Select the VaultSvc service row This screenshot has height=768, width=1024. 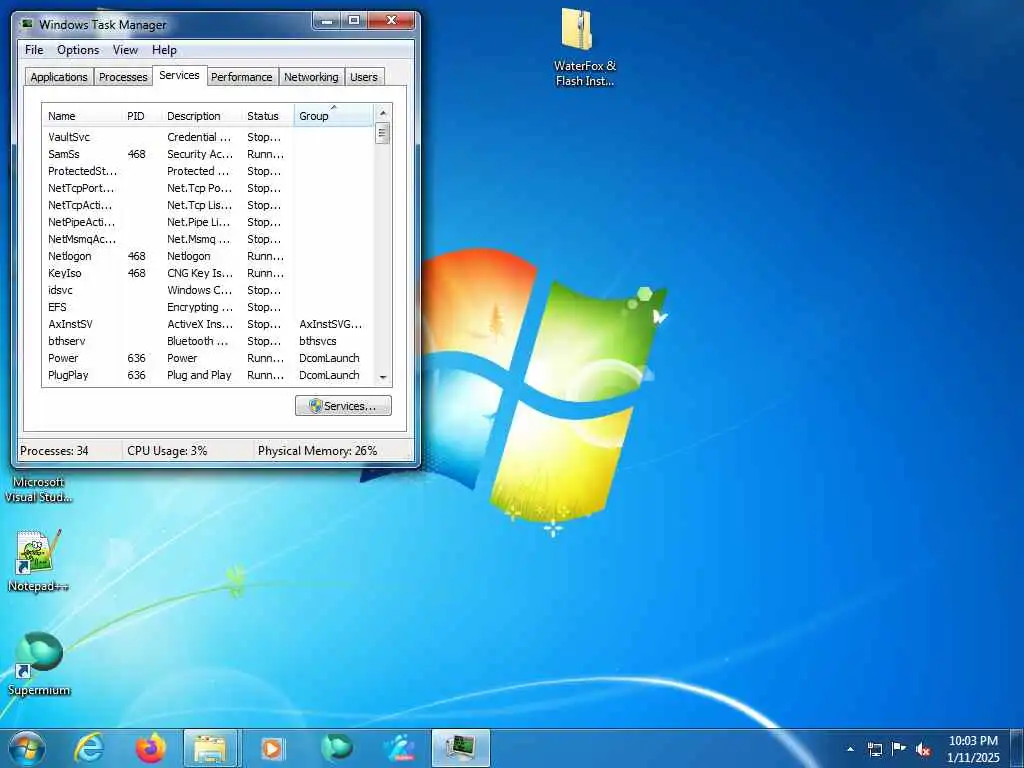208,137
